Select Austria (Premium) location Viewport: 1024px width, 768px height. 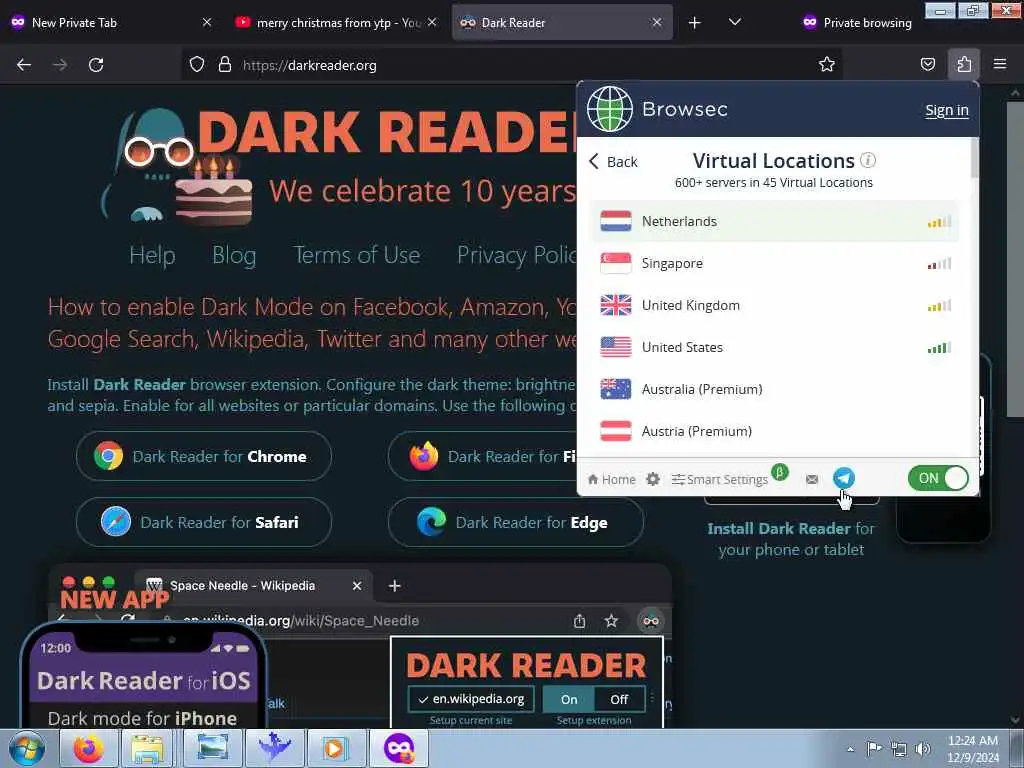click(775, 430)
